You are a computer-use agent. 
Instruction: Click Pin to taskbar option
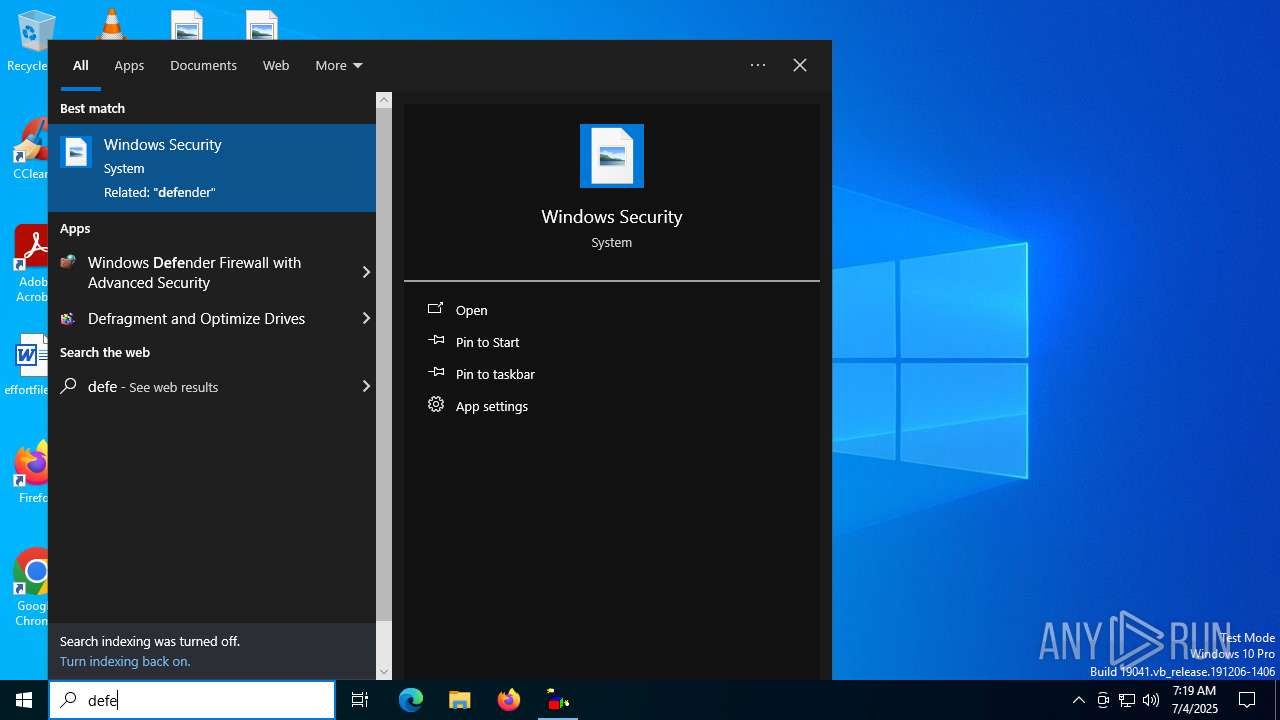(x=495, y=374)
